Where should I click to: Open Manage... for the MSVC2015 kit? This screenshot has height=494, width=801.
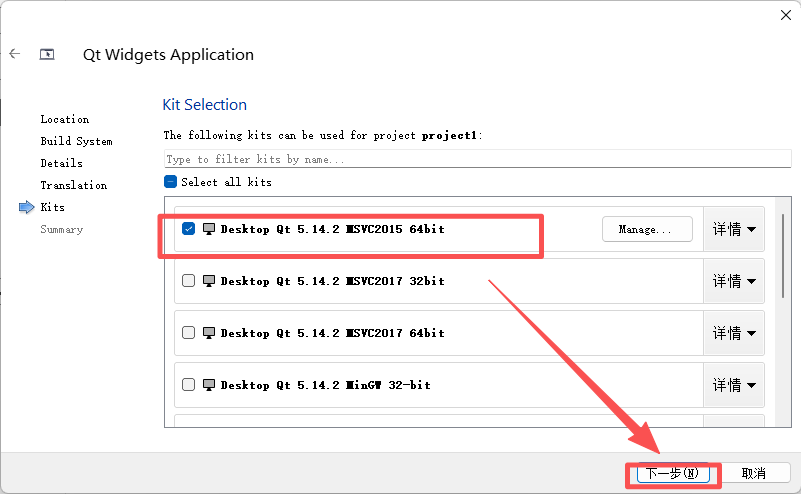point(647,229)
